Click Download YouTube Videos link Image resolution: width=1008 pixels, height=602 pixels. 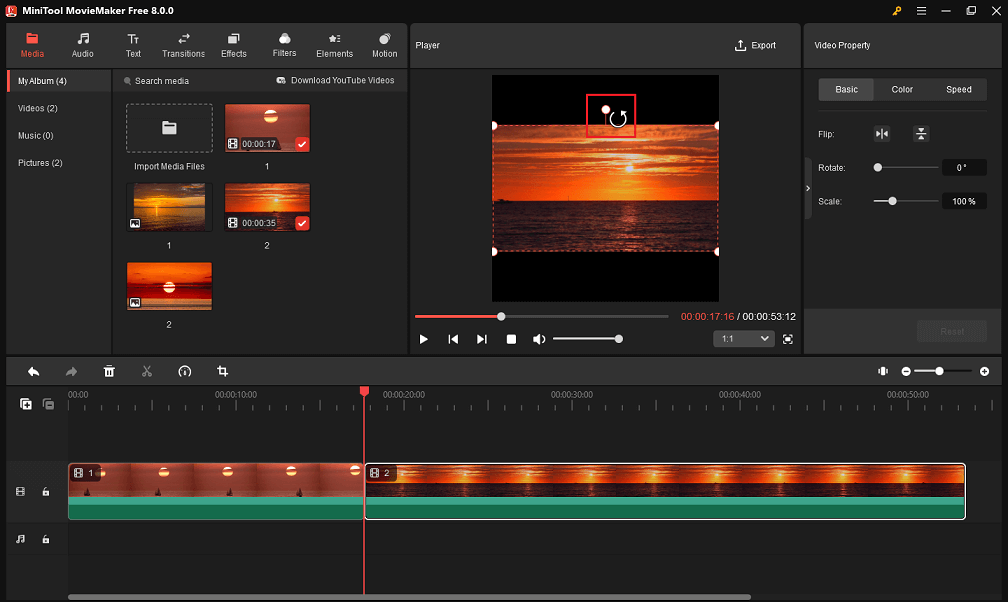coord(336,80)
